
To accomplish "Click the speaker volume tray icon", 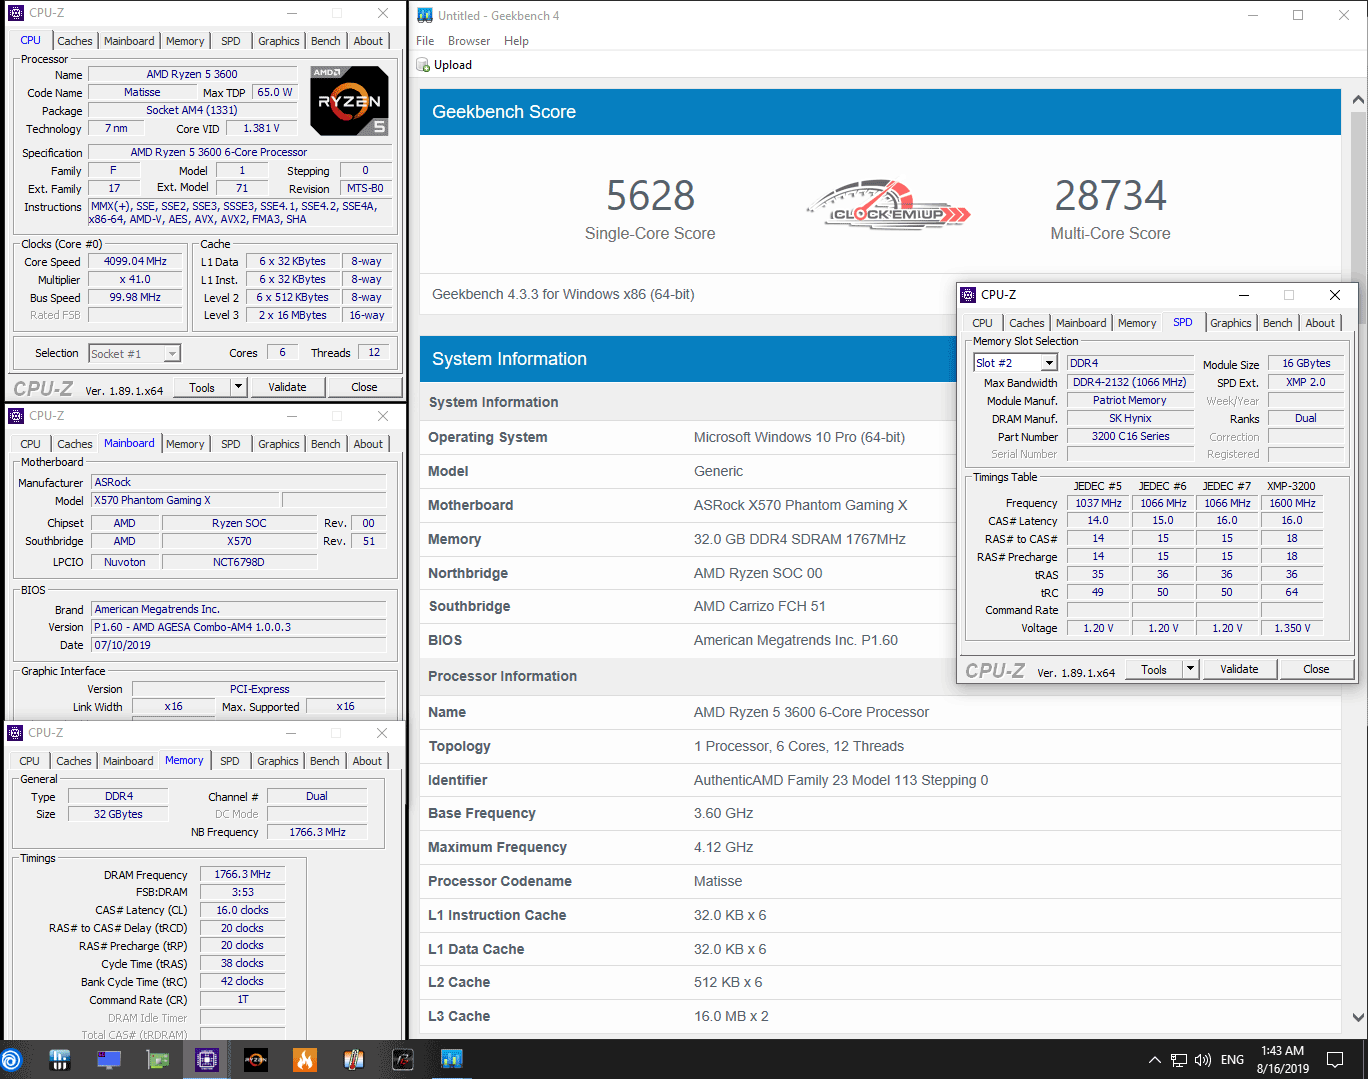I will pos(1203,1060).
